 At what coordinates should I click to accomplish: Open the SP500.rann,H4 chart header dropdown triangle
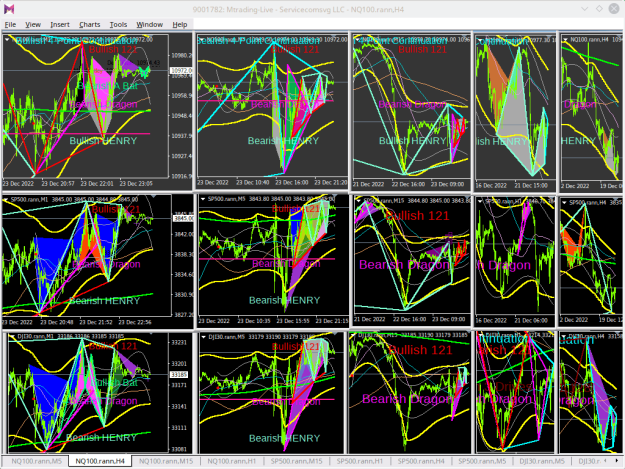(564, 202)
